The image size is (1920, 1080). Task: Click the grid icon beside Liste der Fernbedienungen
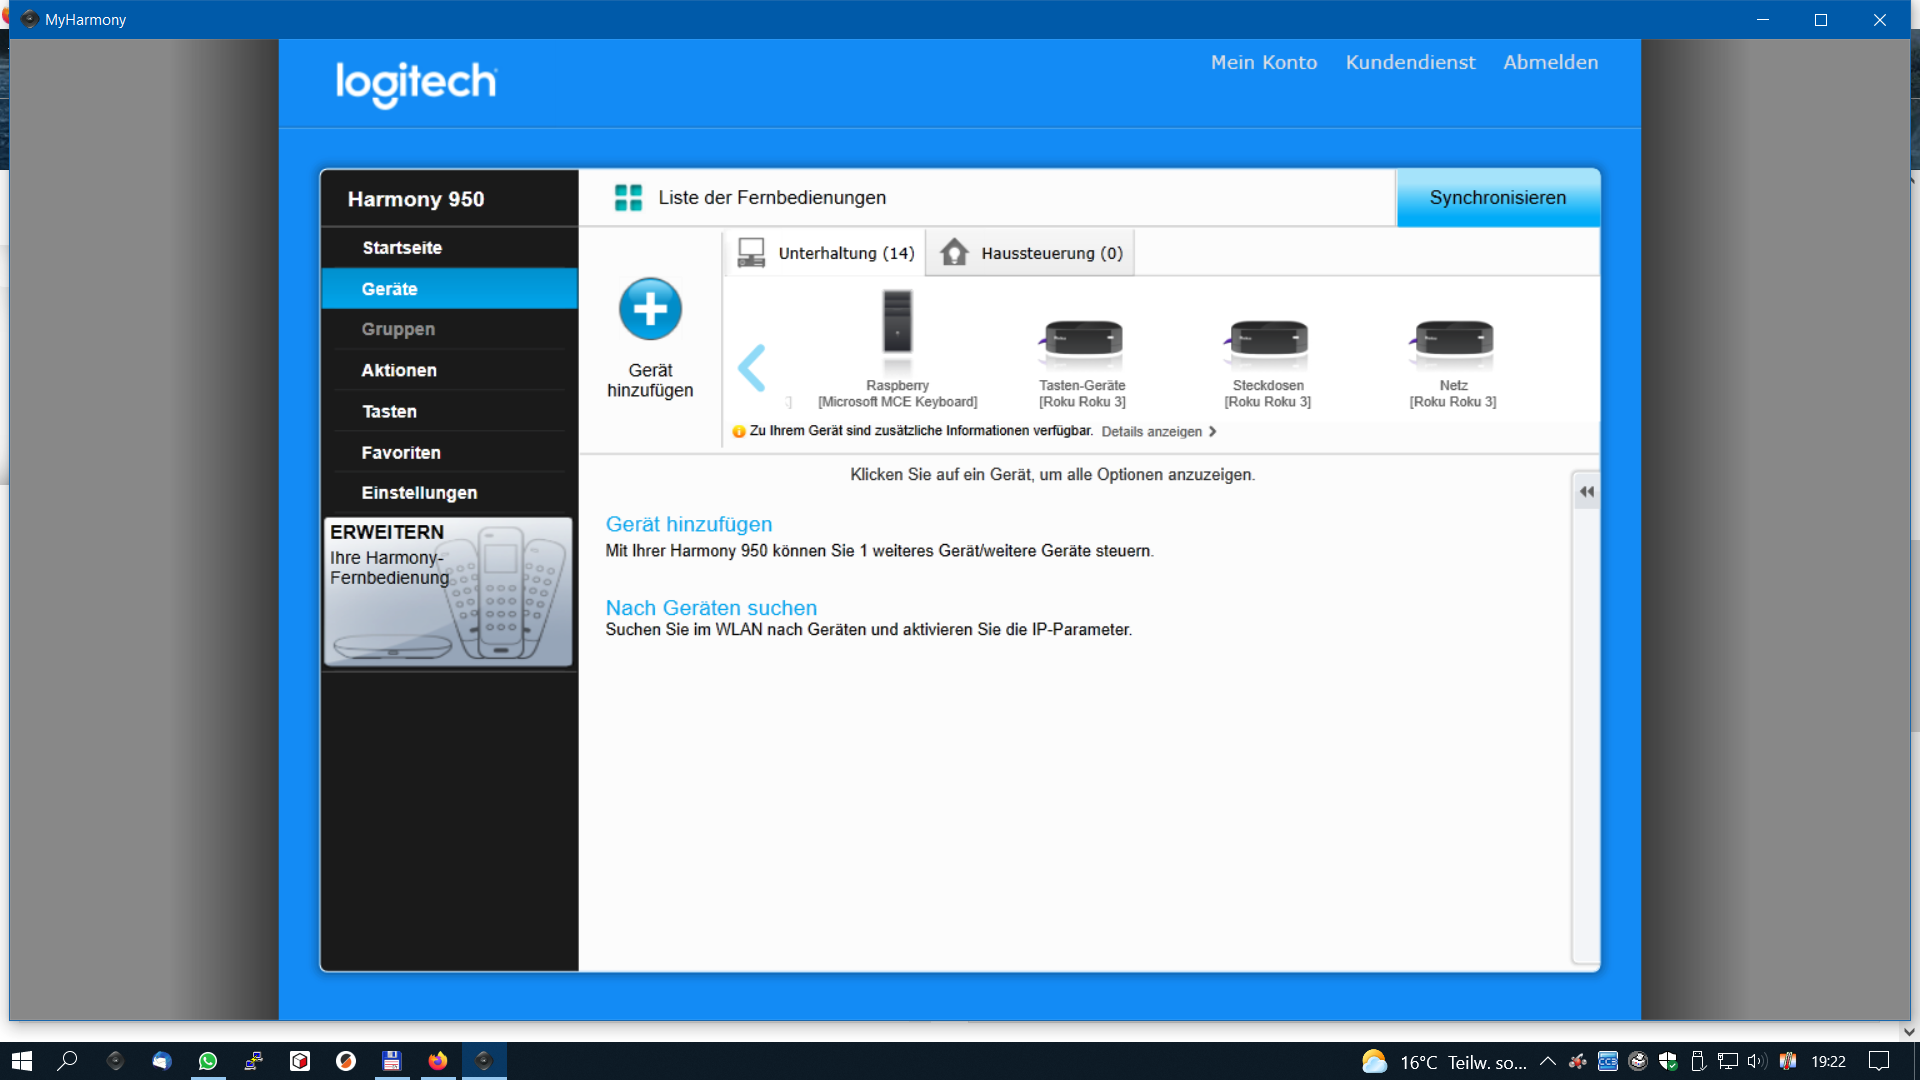tap(628, 198)
